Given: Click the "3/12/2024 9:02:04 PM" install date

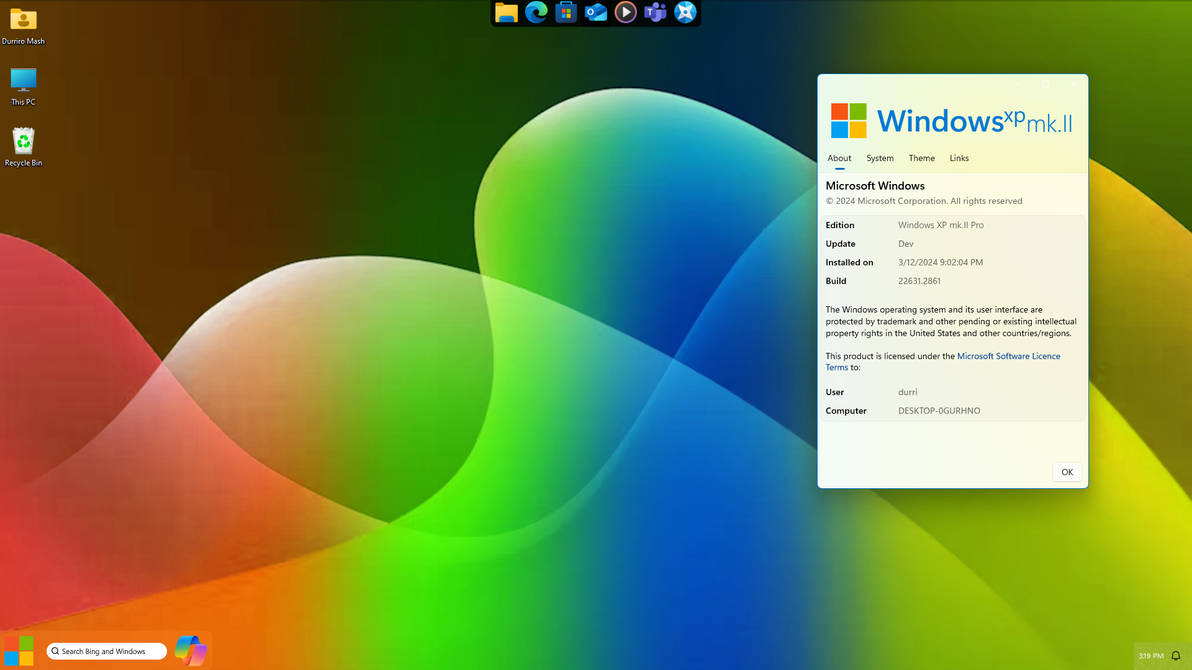Looking at the screenshot, I should point(940,262).
